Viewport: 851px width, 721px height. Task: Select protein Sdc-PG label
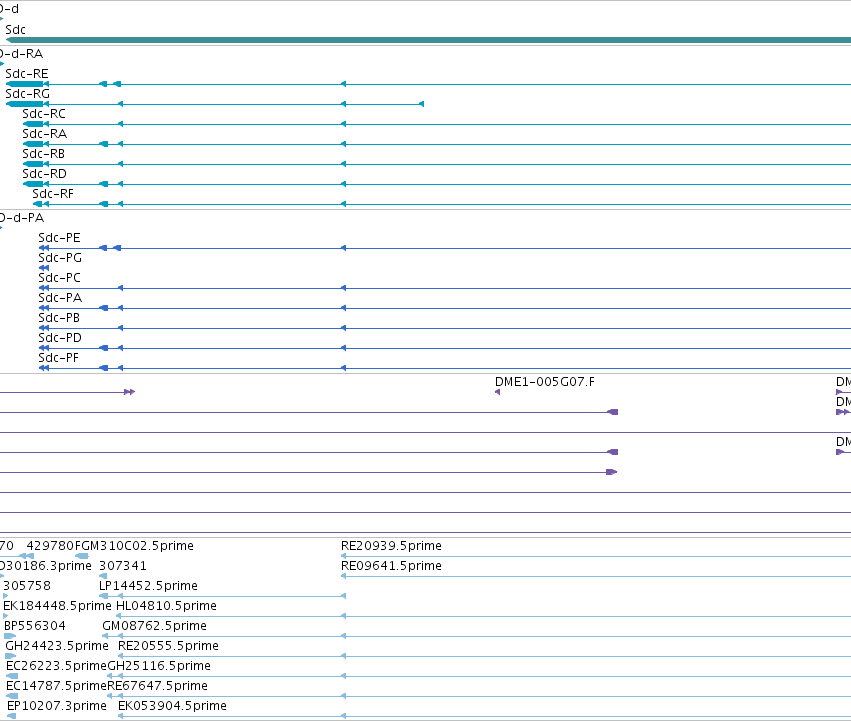[x=60, y=258]
